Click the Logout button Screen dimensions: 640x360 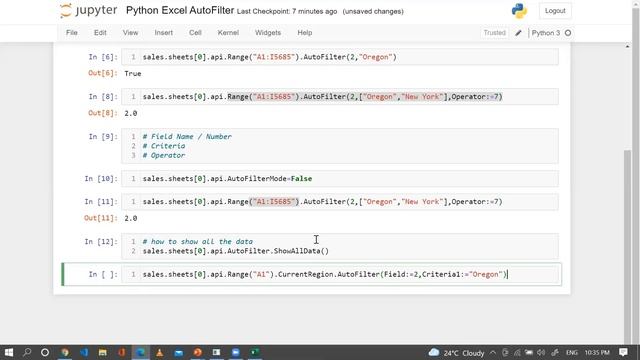[555, 11]
